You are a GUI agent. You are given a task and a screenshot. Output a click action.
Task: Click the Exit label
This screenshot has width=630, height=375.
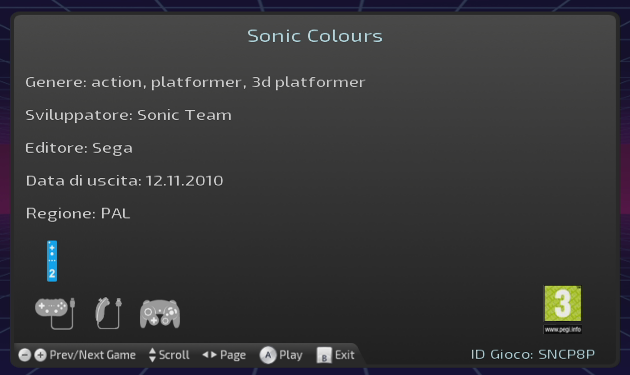coord(345,355)
